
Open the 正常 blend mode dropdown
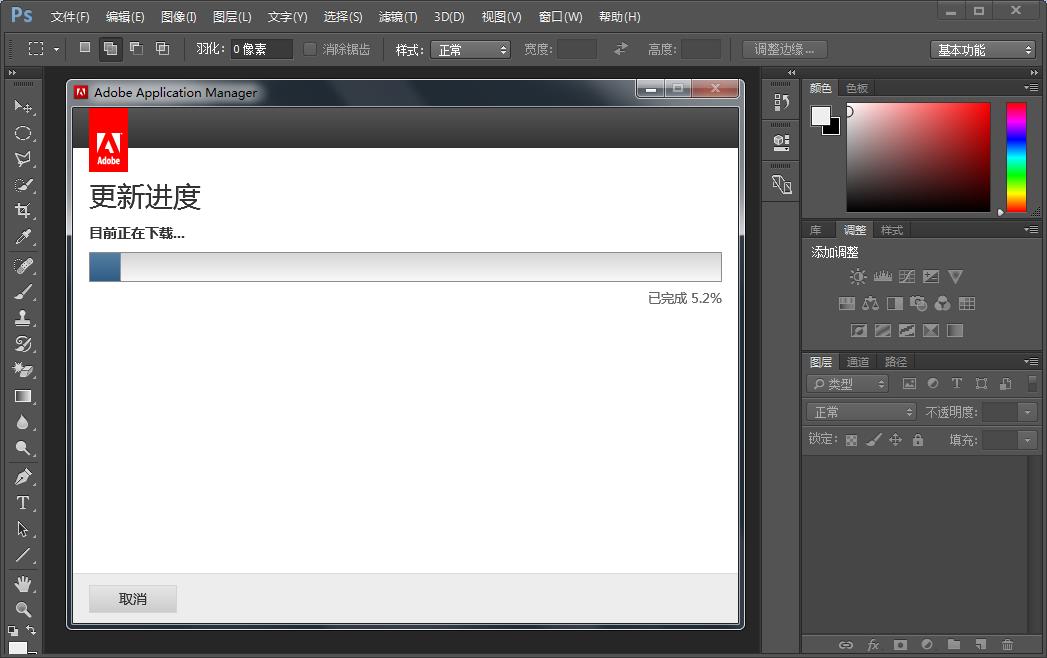click(x=861, y=412)
